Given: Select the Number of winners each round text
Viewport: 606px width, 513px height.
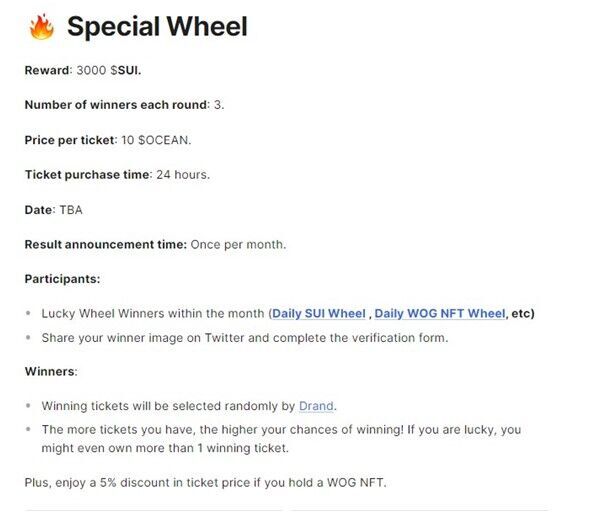Looking at the screenshot, I should (116, 105).
